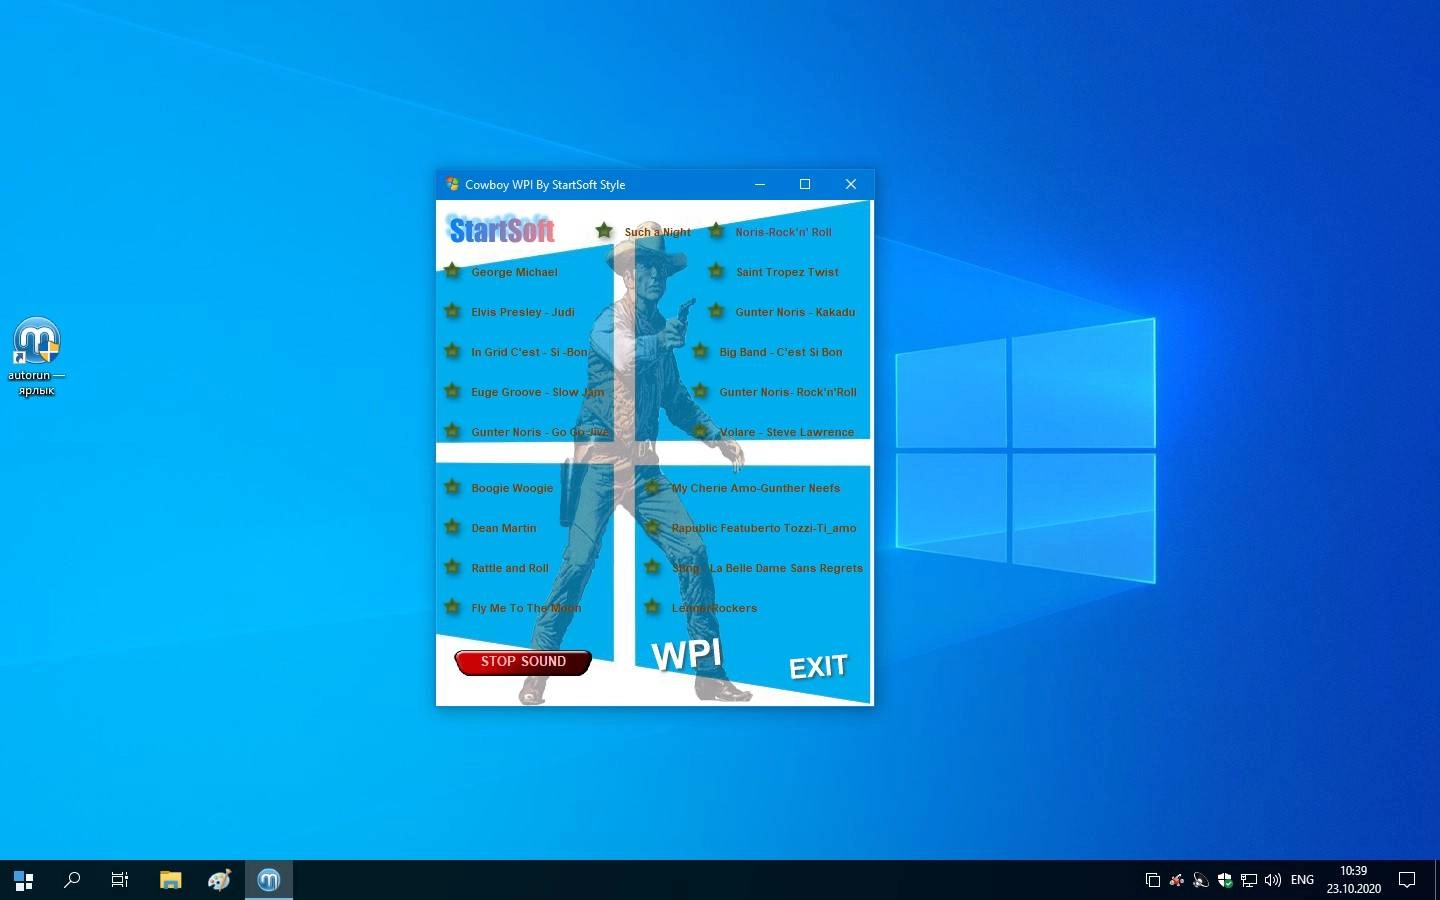Click the star icon beside Boogie Woogie

[x=452, y=487]
